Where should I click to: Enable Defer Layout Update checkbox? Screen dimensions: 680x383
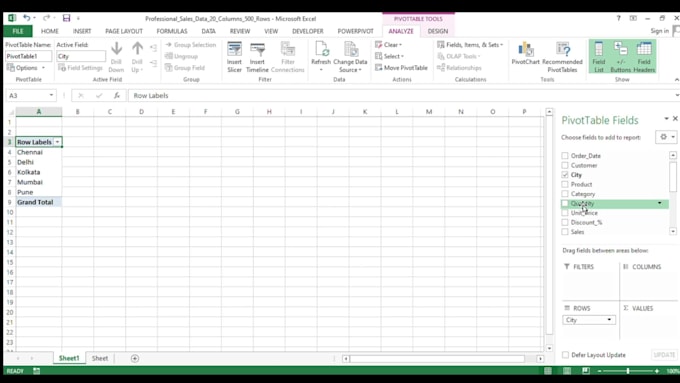click(566, 355)
